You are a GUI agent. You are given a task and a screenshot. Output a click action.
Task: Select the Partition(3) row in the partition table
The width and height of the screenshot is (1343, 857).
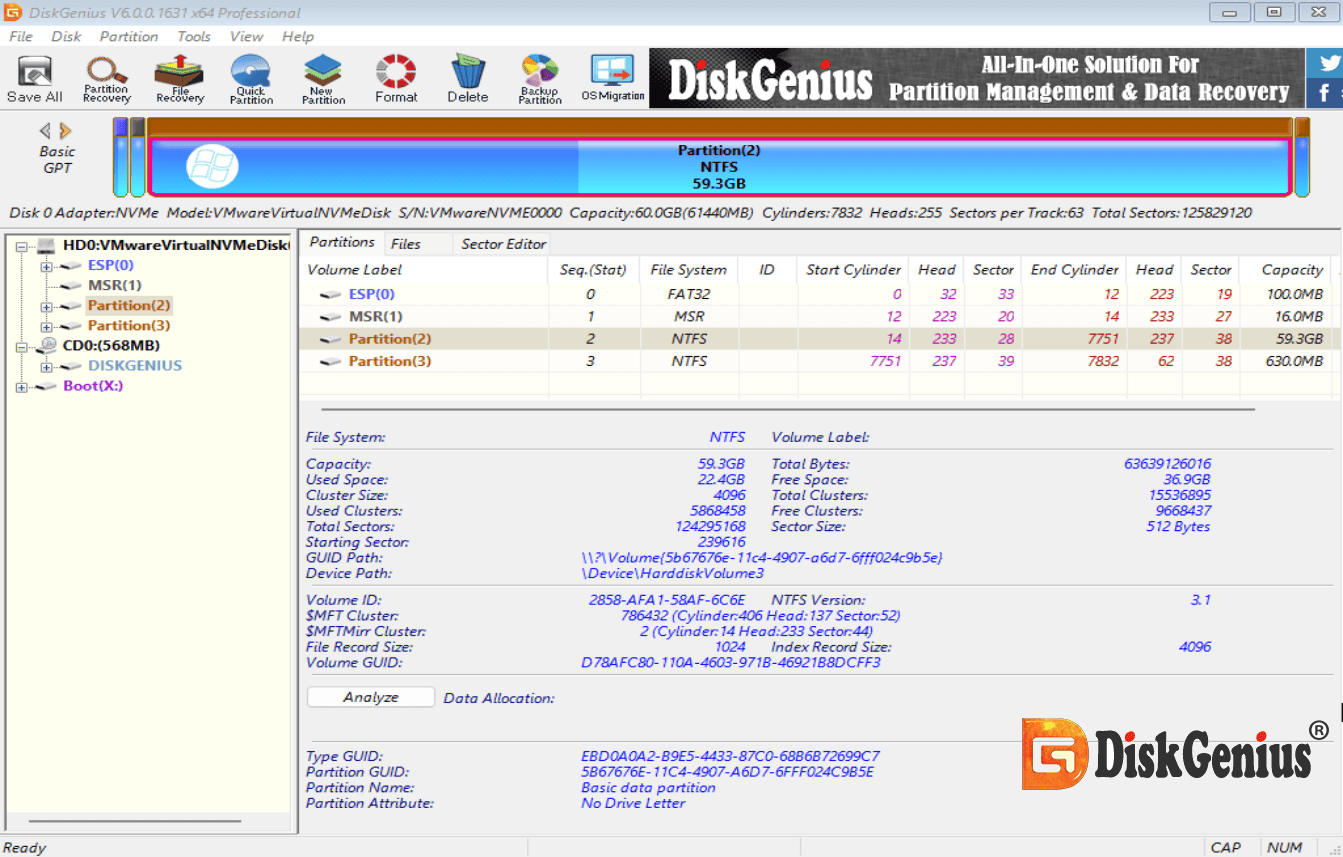click(x=817, y=361)
